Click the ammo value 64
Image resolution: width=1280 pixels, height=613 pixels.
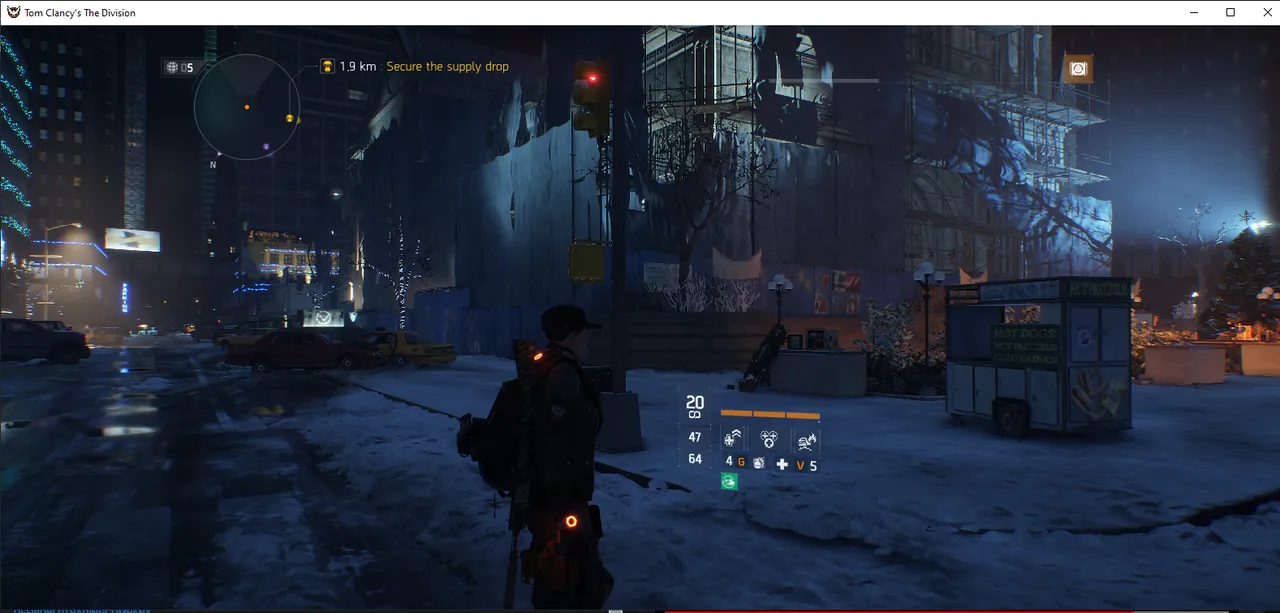tap(695, 460)
